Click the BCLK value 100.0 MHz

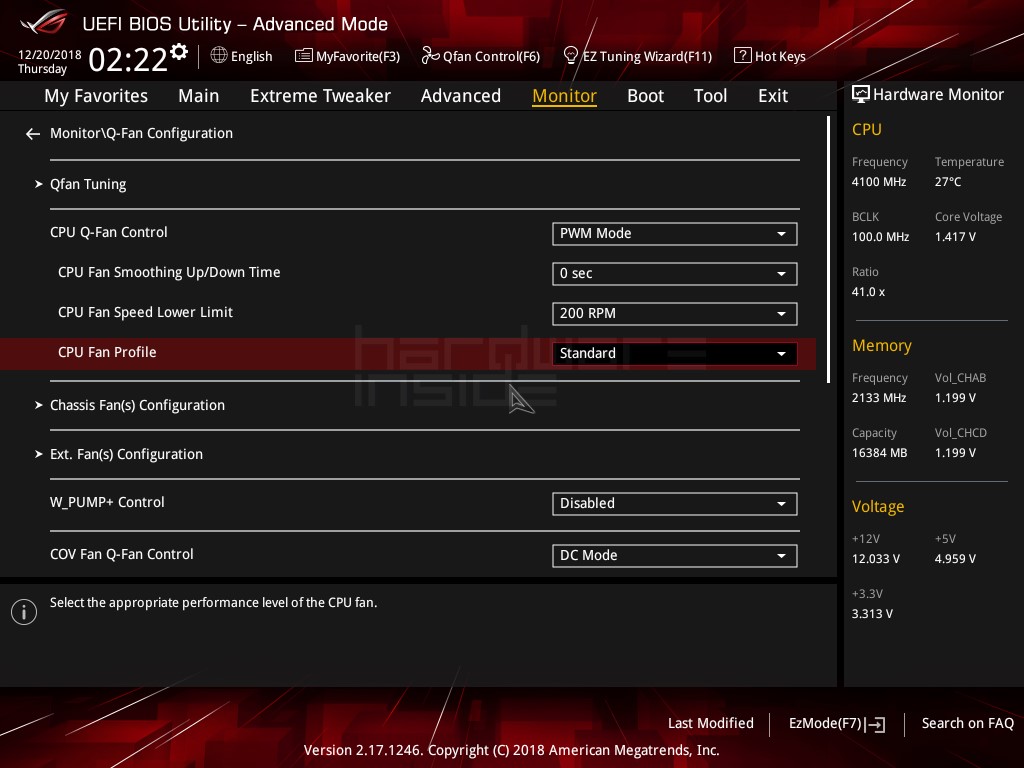(x=880, y=237)
